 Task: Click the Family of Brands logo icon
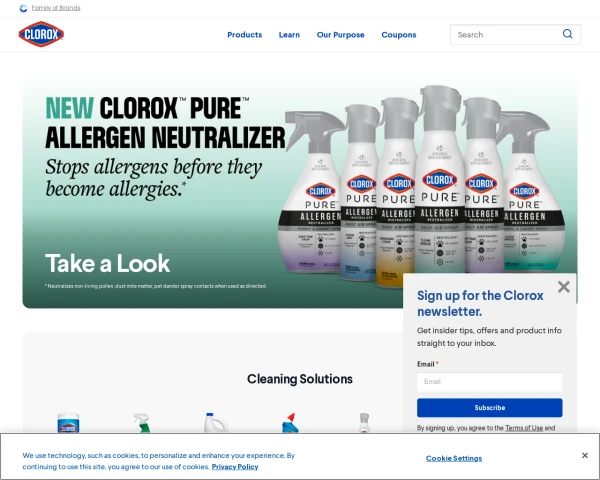click(23, 8)
